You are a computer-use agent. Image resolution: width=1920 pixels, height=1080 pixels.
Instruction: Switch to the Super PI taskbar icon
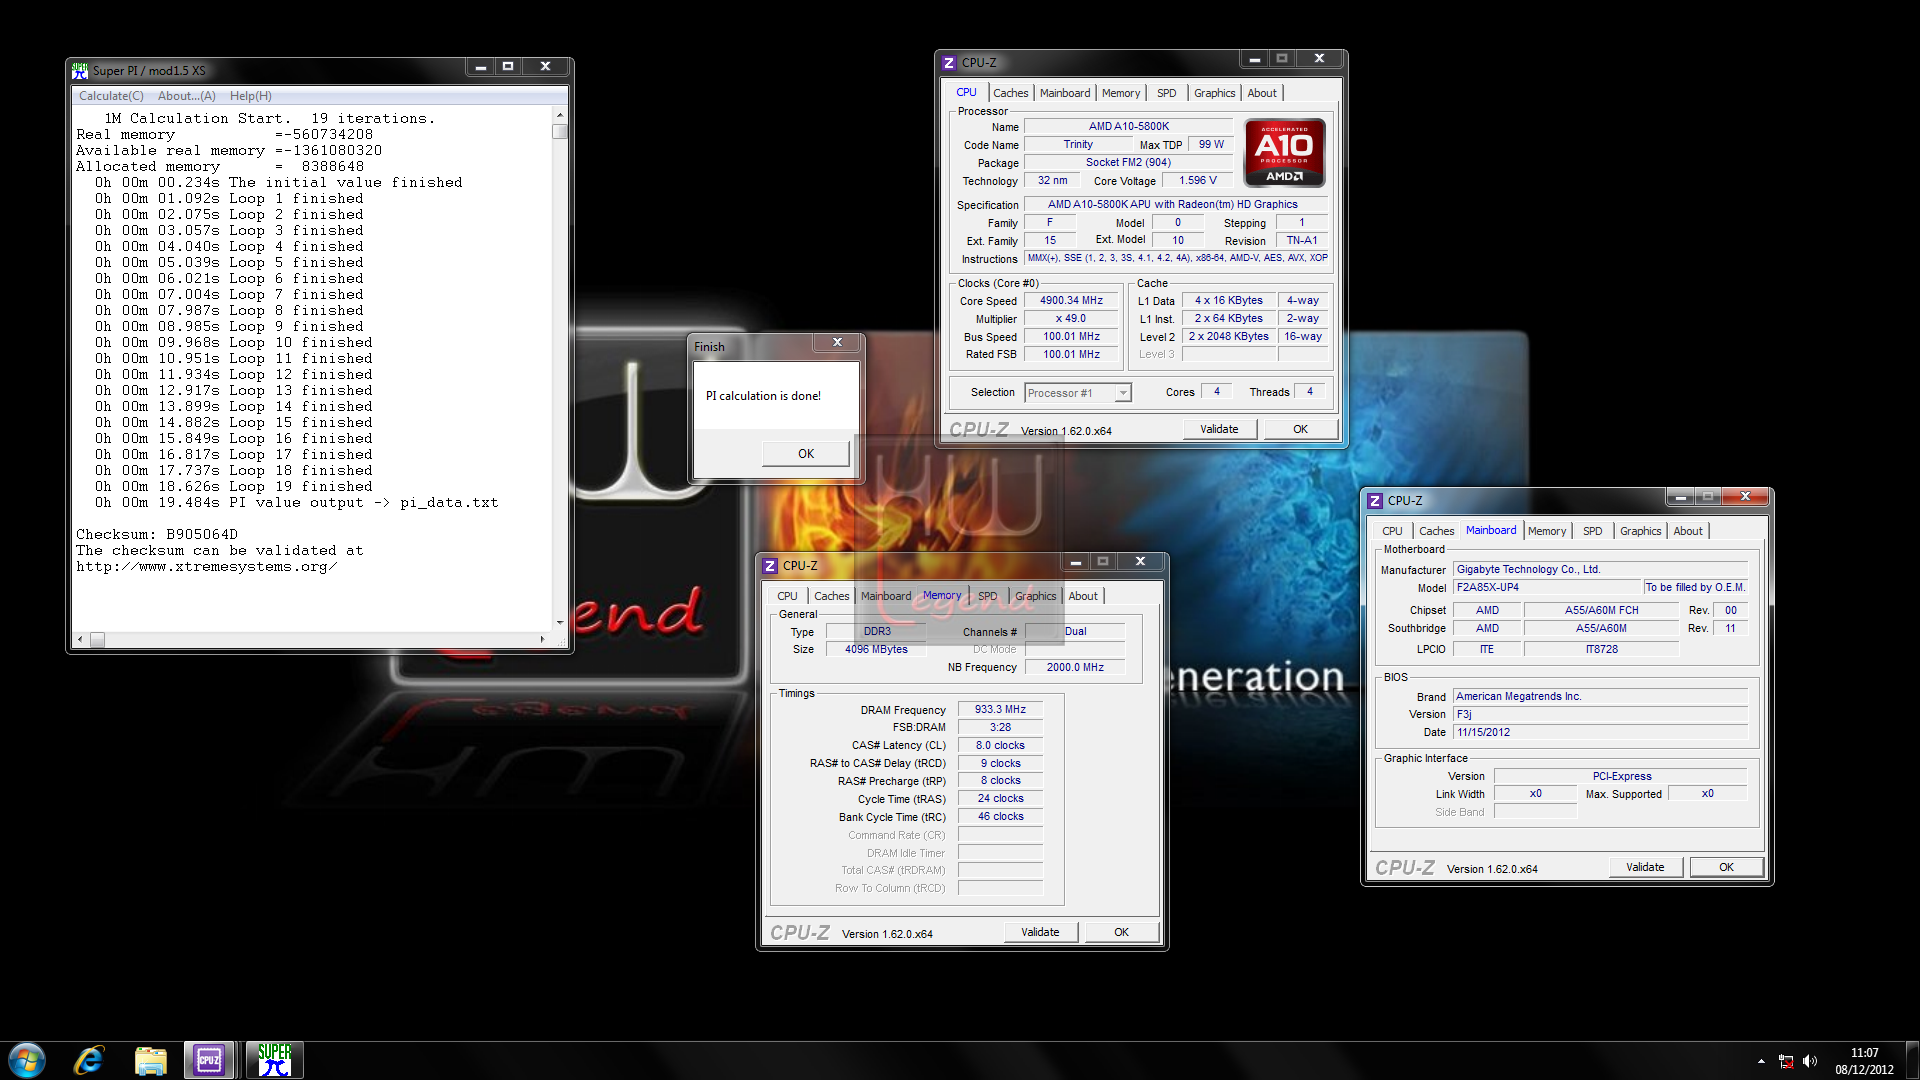(x=275, y=1060)
